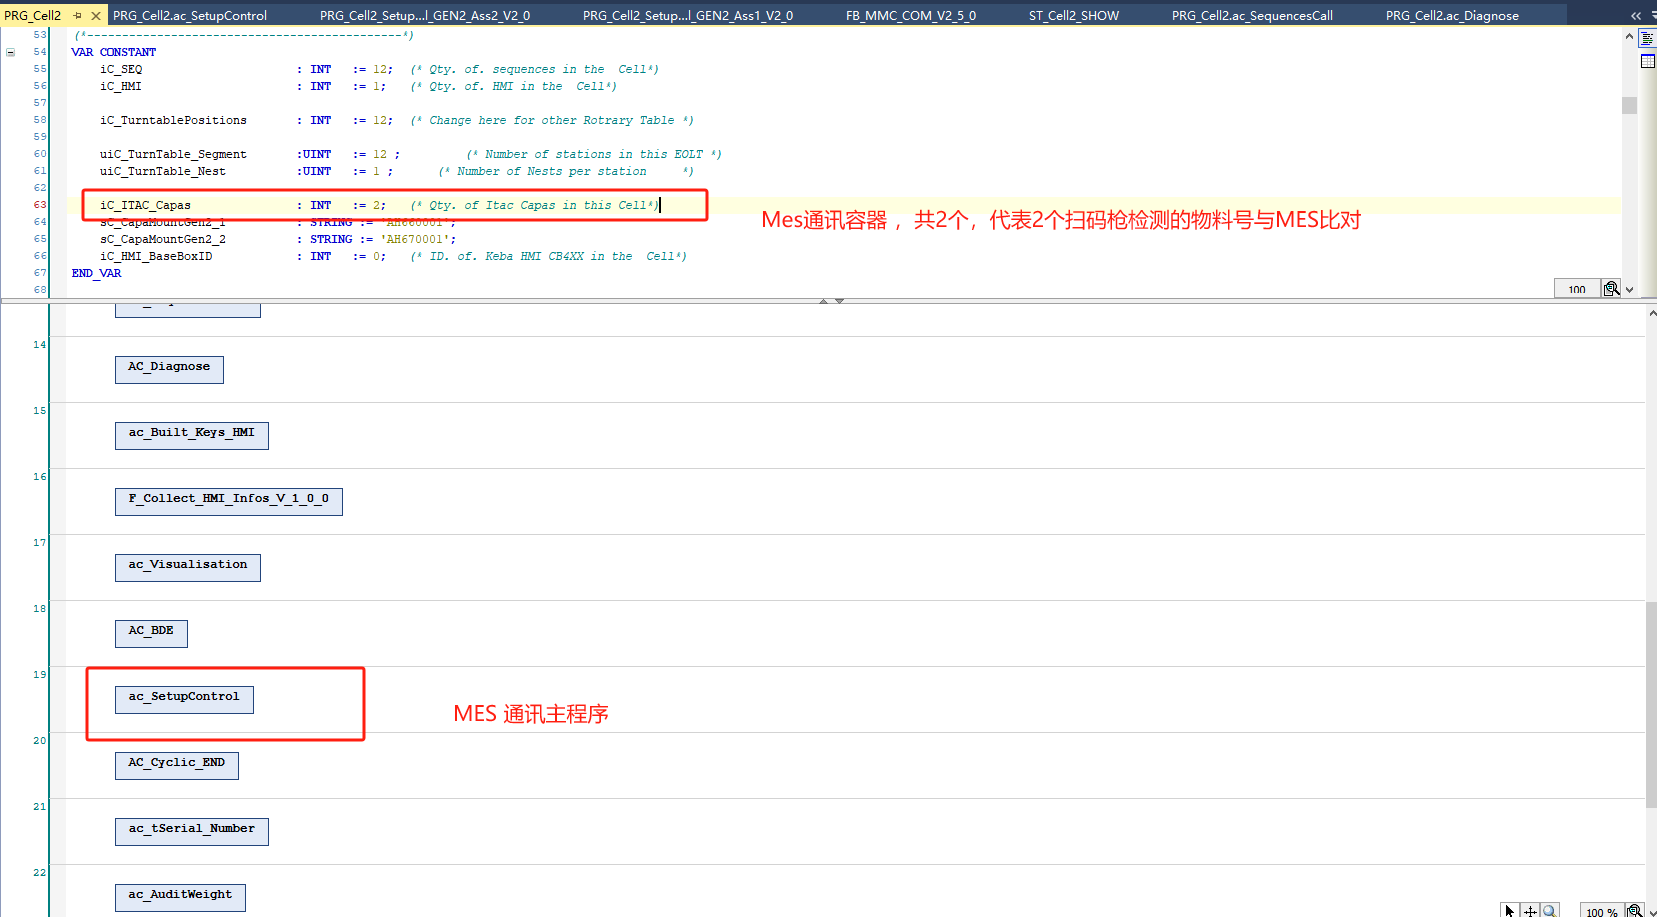
Task: Click line number 63 in gutter
Action: tap(40, 205)
